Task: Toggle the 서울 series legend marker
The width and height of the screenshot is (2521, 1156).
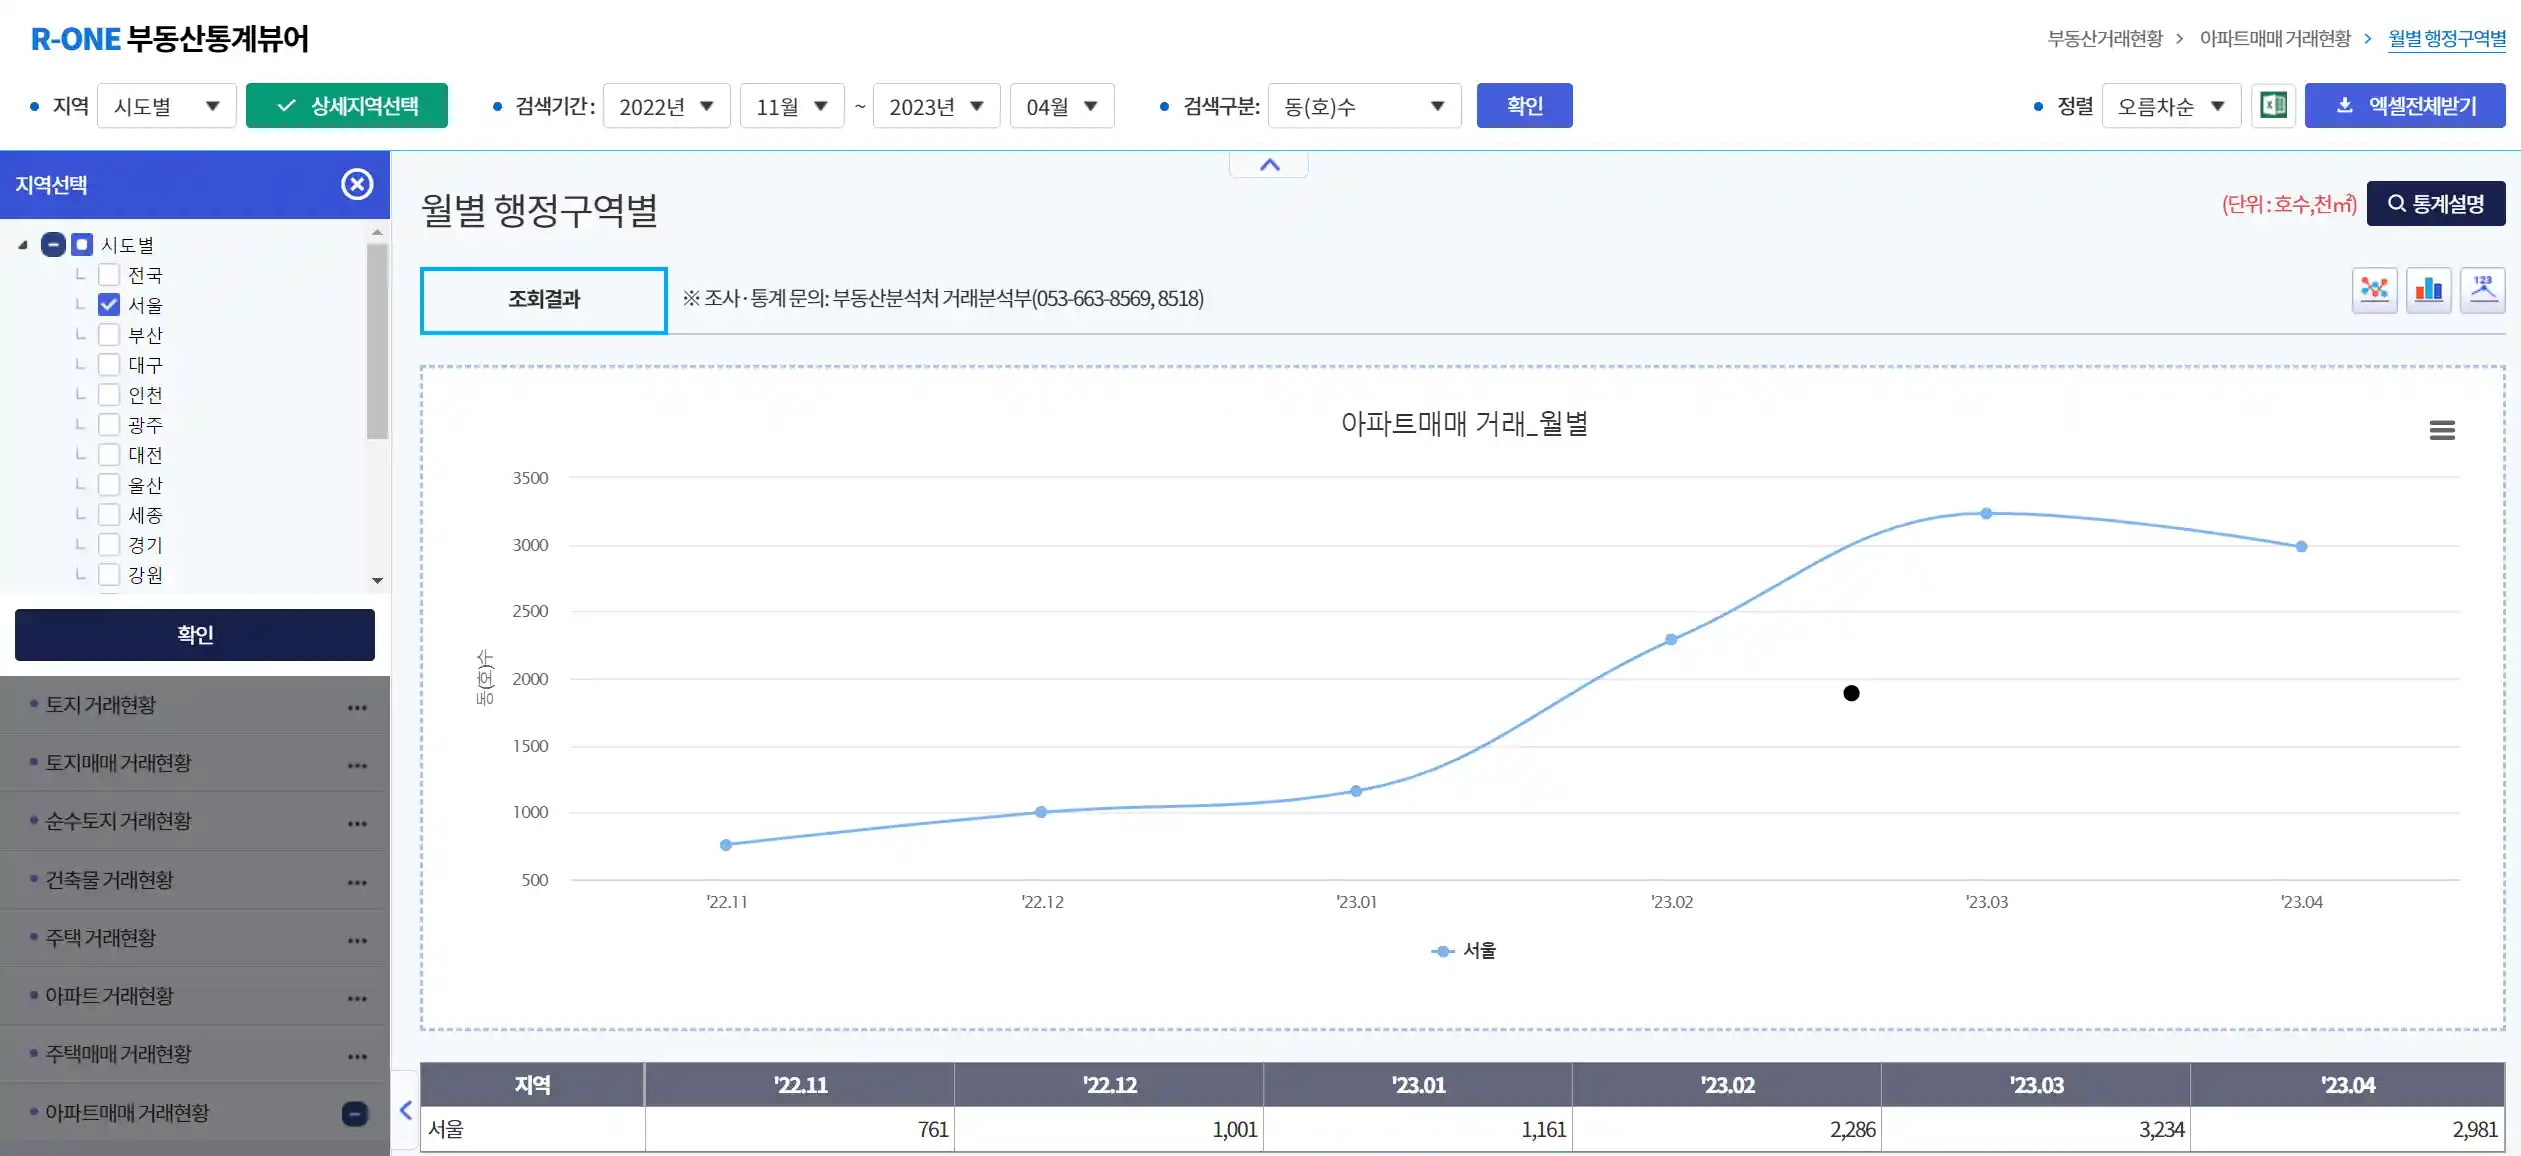Action: pyautogui.click(x=1441, y=951)
